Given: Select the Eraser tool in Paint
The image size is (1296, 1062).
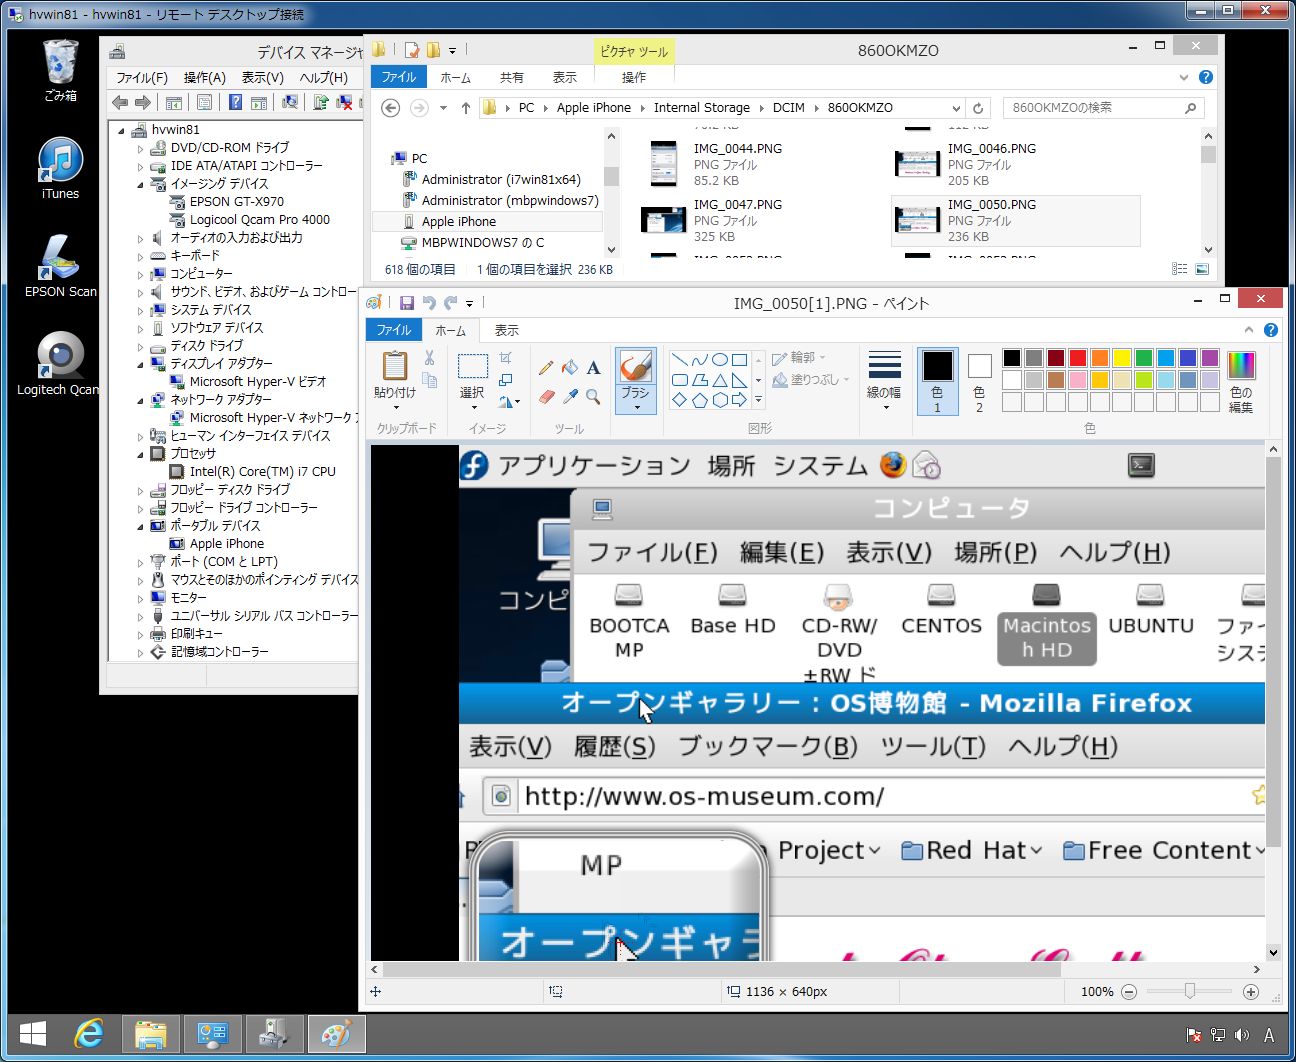Looking at the screenshot, I should click(x=545, y=397).
